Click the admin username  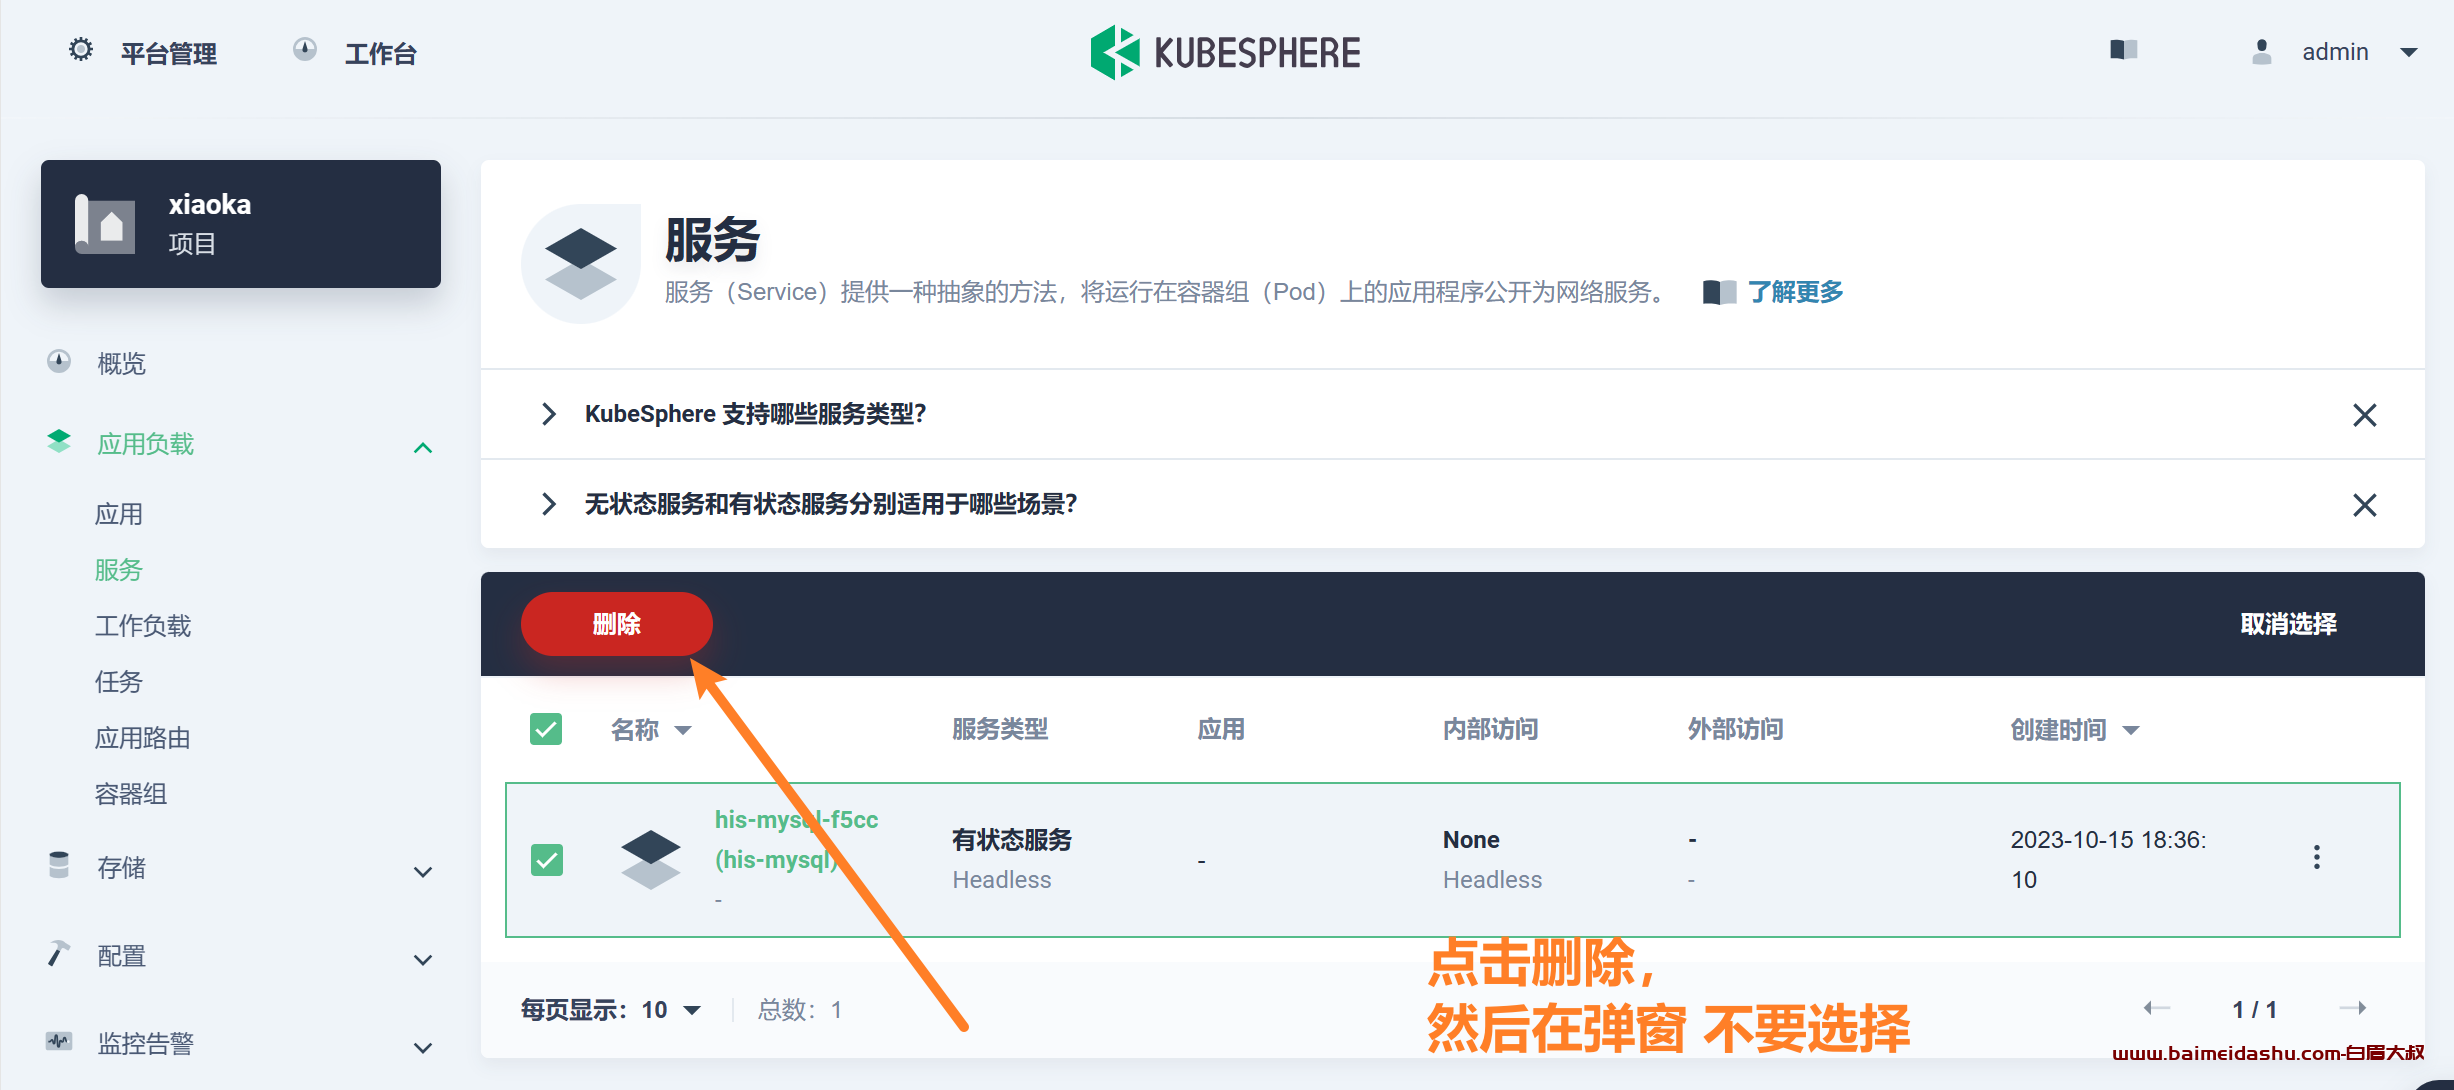(x=2335, y=52)
